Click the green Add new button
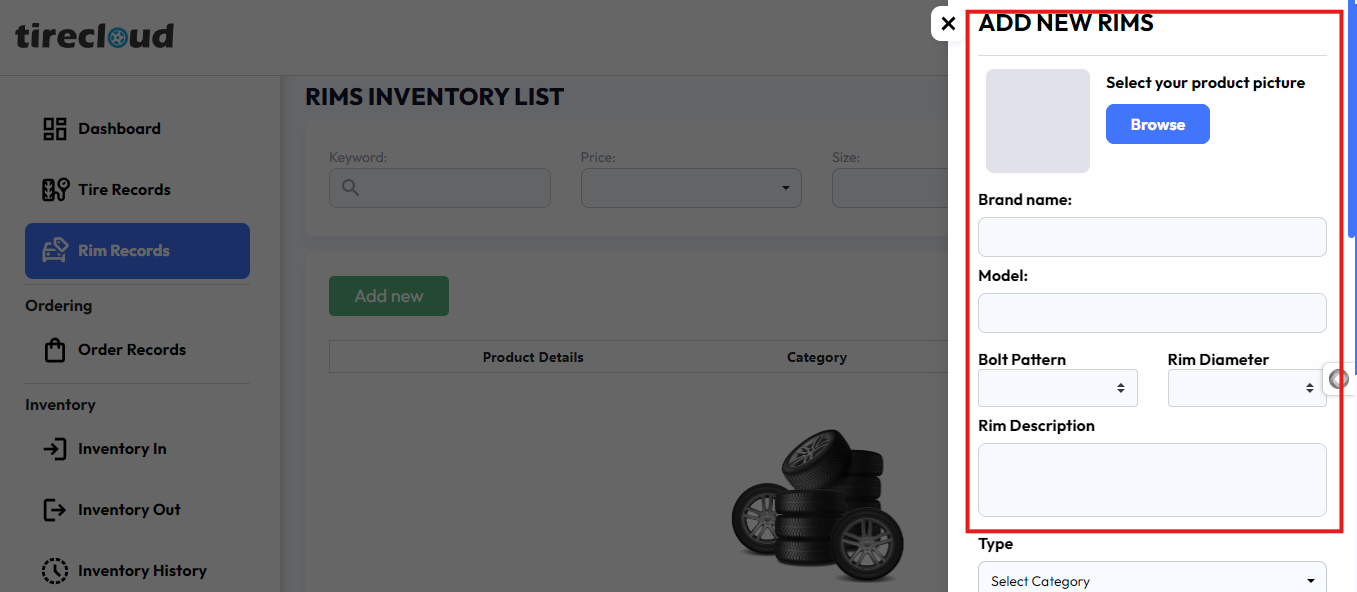 tap(388, 296)
